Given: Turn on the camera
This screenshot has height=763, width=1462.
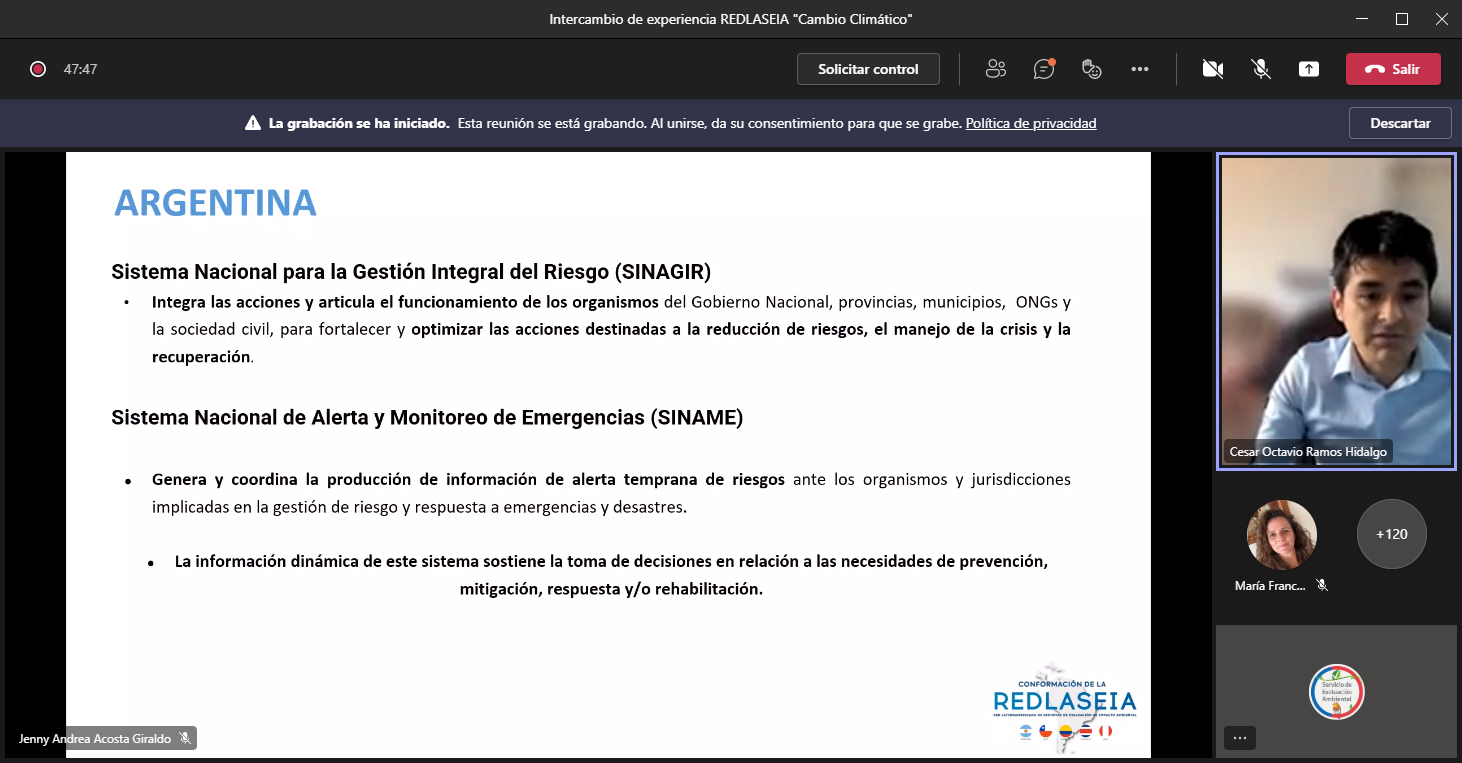Looking at the screenshot, I should (x=1213, y=69).
